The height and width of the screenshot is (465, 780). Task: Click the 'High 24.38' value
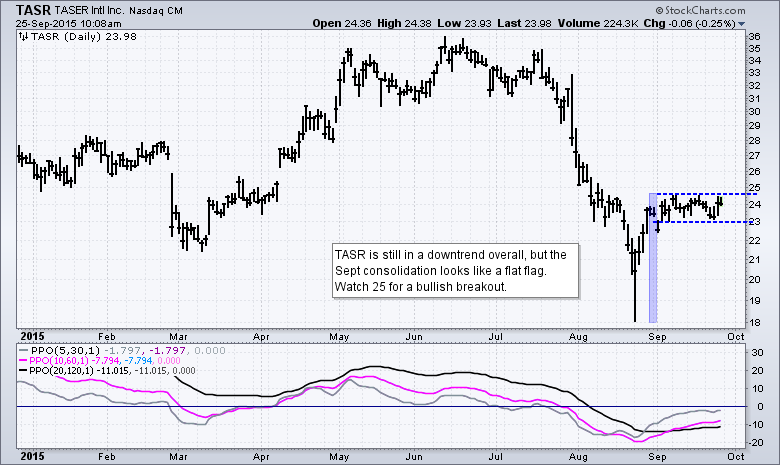(x=404, y=23)
